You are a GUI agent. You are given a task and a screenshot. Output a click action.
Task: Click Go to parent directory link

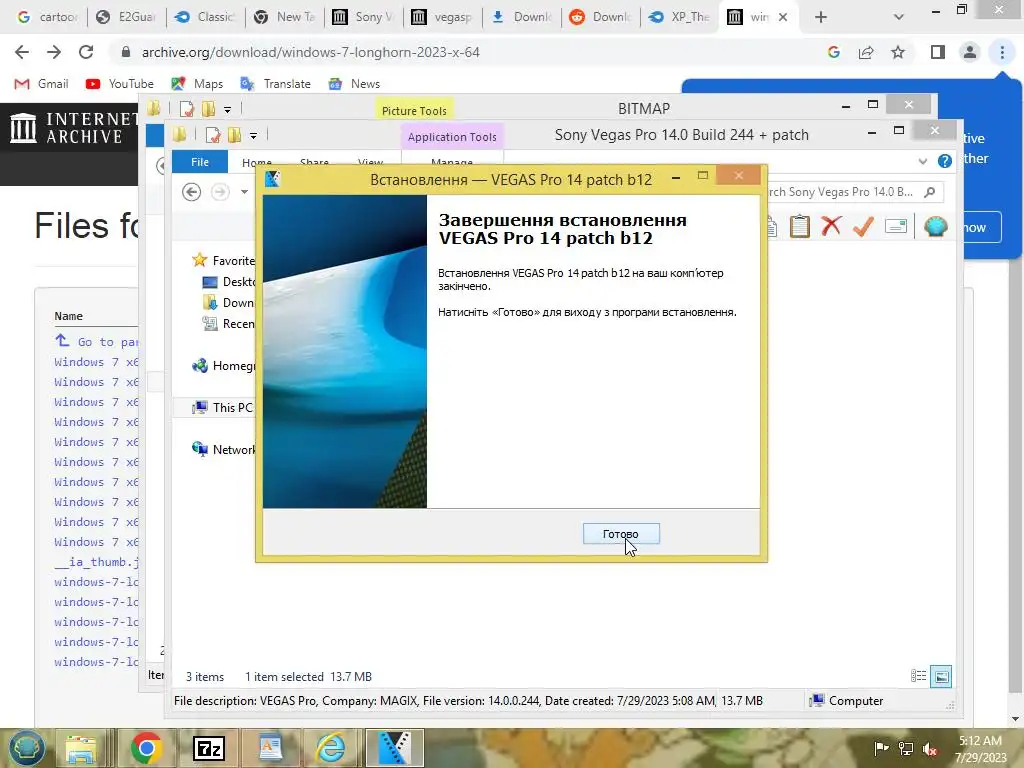tap(96, 342)
